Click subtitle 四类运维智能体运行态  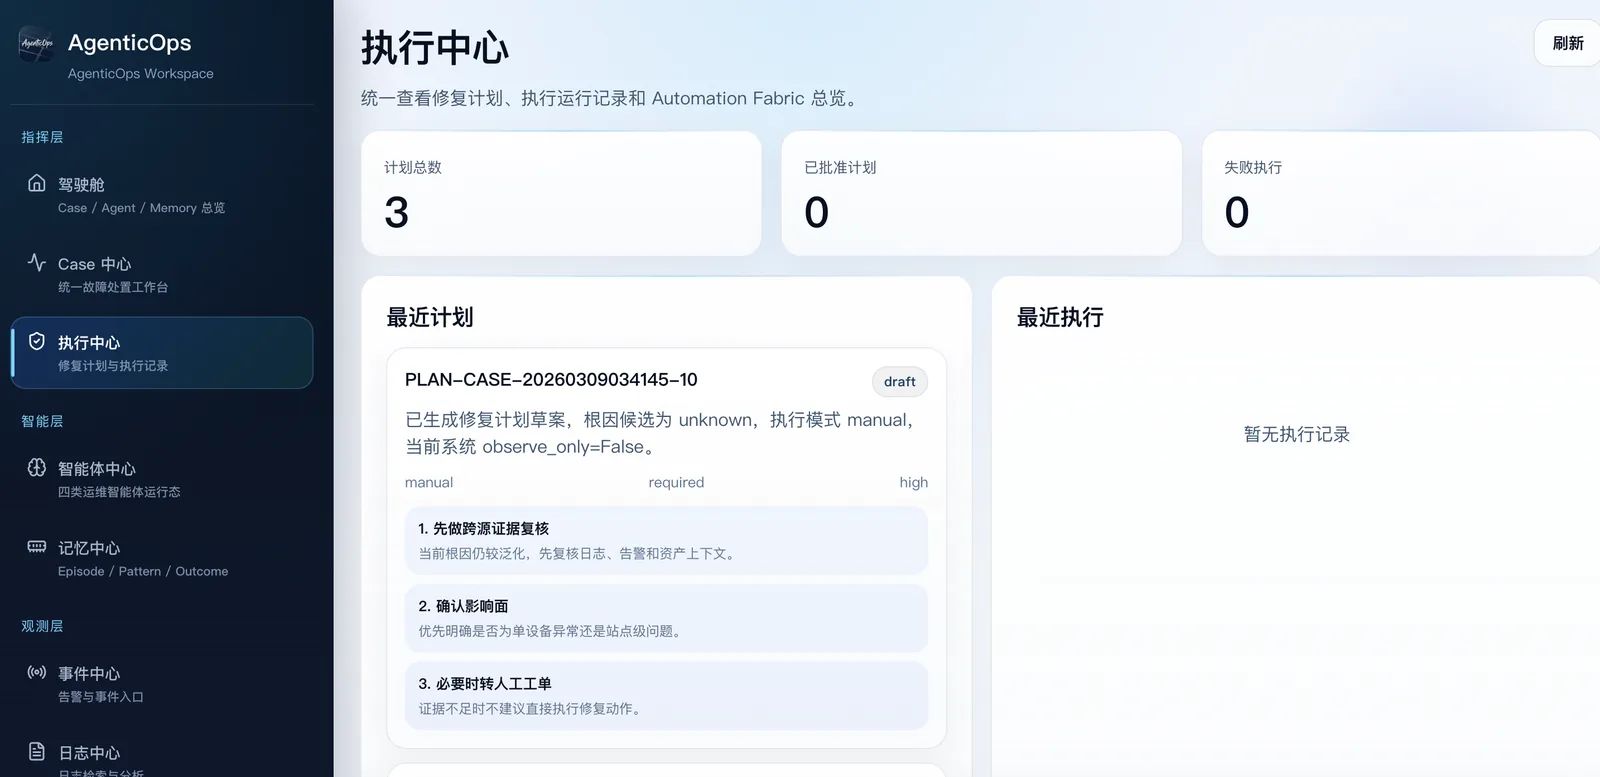(119, 492)
